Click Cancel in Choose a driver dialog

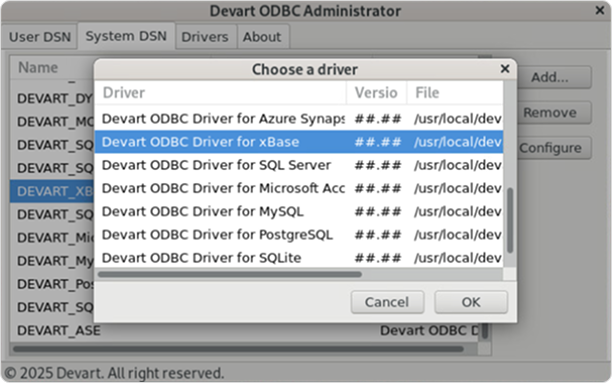[387, 302]
